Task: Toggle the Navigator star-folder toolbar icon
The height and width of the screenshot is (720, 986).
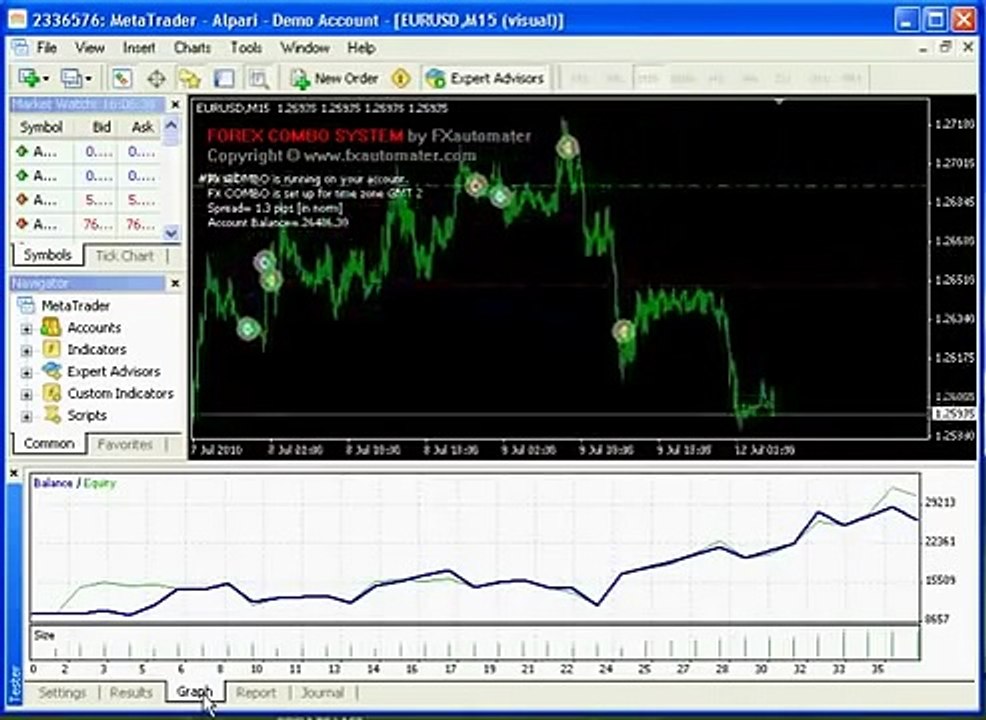Action: click(x=189, y=79)
